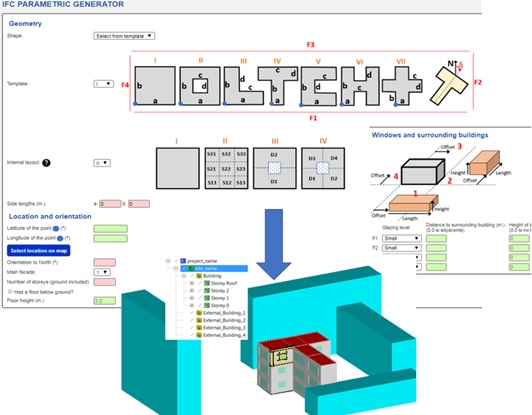Toggle 'Has a floor below ground?' checkbox
This screenshot has height=415, width=532.
[10, 291]
